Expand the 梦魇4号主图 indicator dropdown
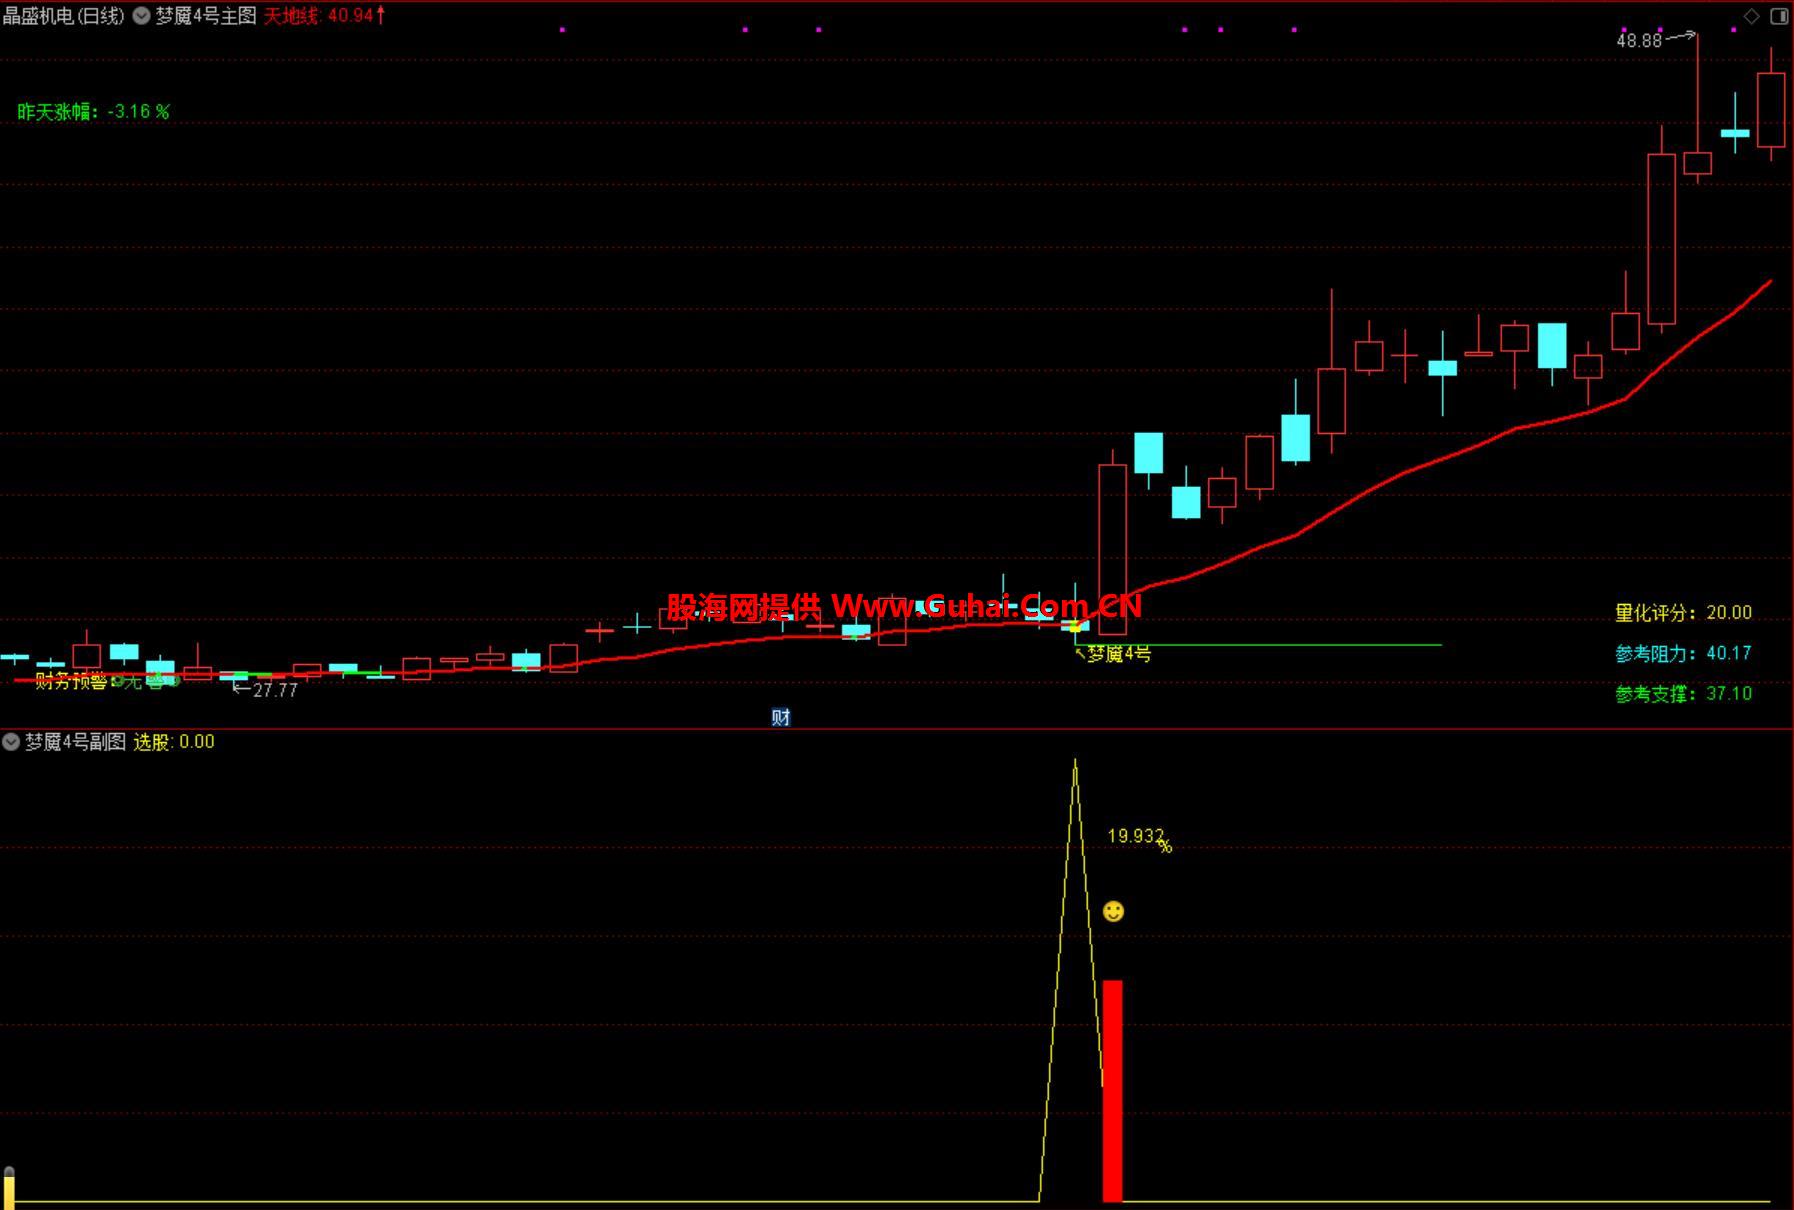 click(142, 16)
